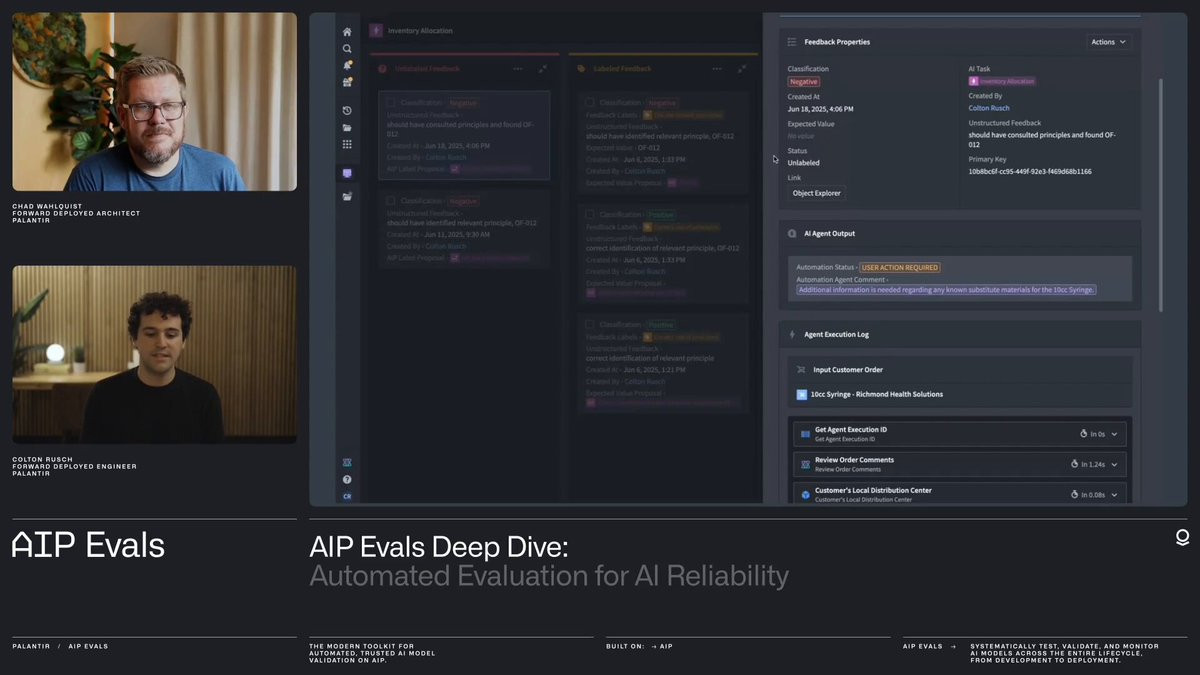This screenshot has height=675, width=1200.
Task: Open the applications grid icon
Action: pyautogui.click(x=347, y=144)
